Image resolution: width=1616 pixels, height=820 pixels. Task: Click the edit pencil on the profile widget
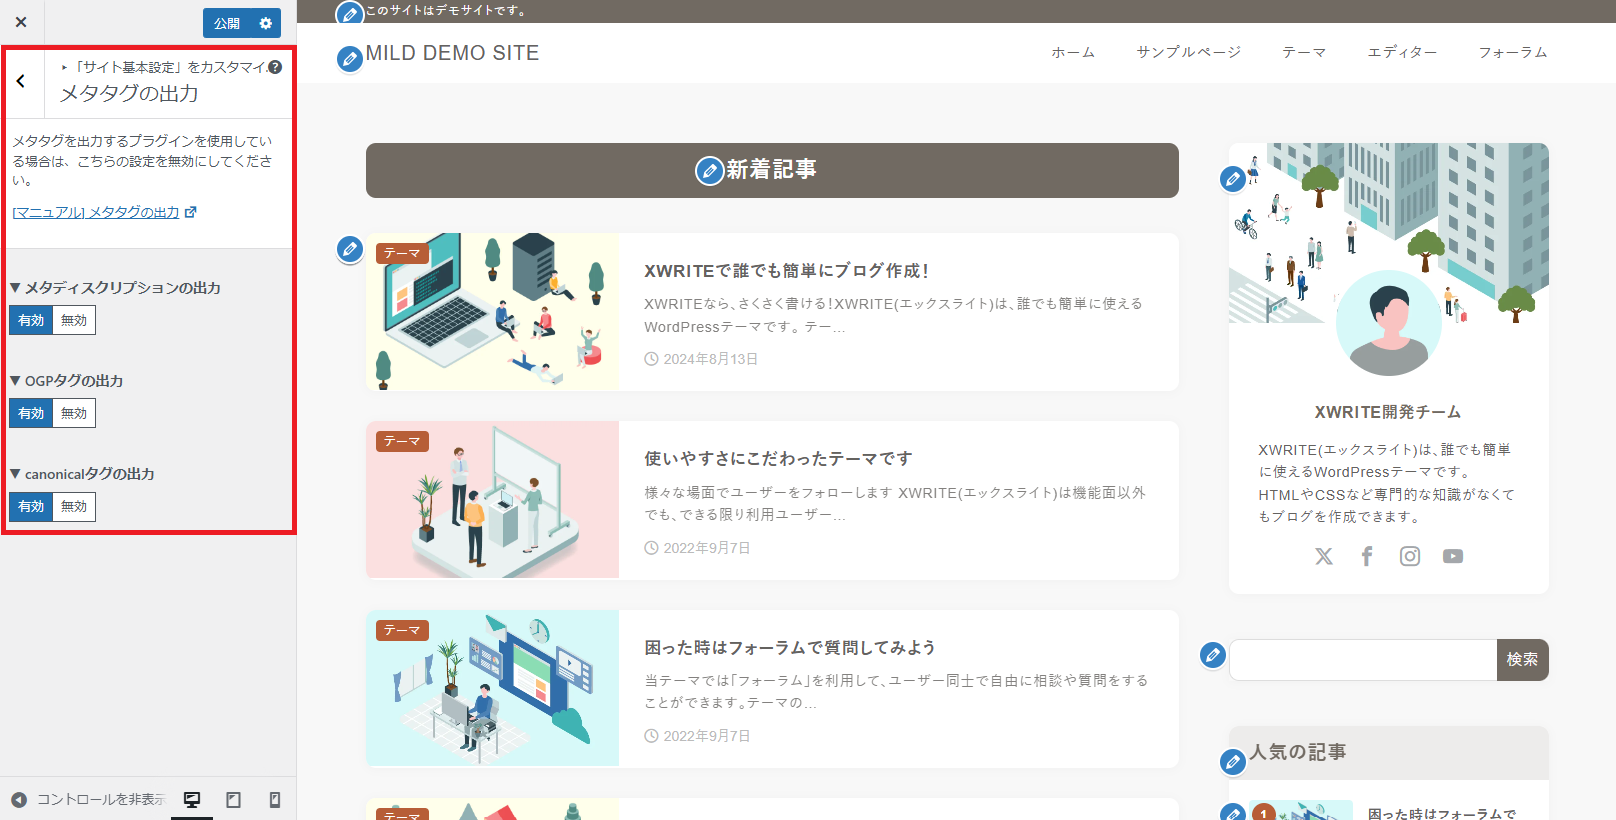tap(1233, 179)
